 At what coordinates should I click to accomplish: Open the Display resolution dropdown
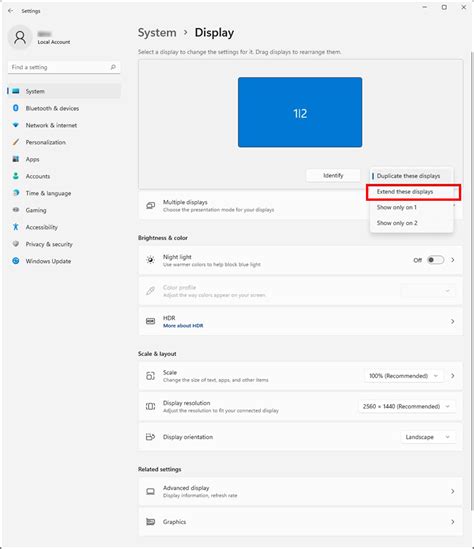pyautogui.click(x=407, y=406)
